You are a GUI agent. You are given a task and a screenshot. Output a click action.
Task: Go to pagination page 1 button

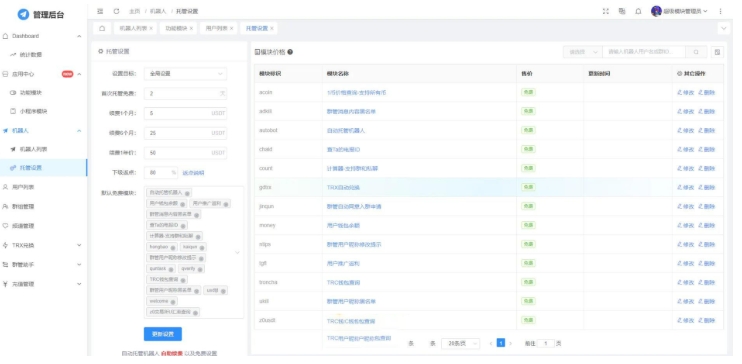[501, 343]
